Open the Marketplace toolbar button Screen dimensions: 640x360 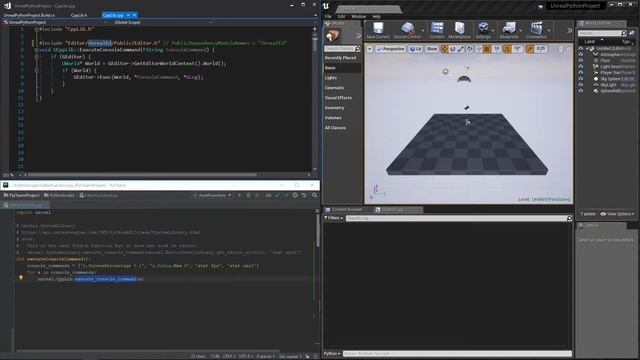(x=460, y=30)
